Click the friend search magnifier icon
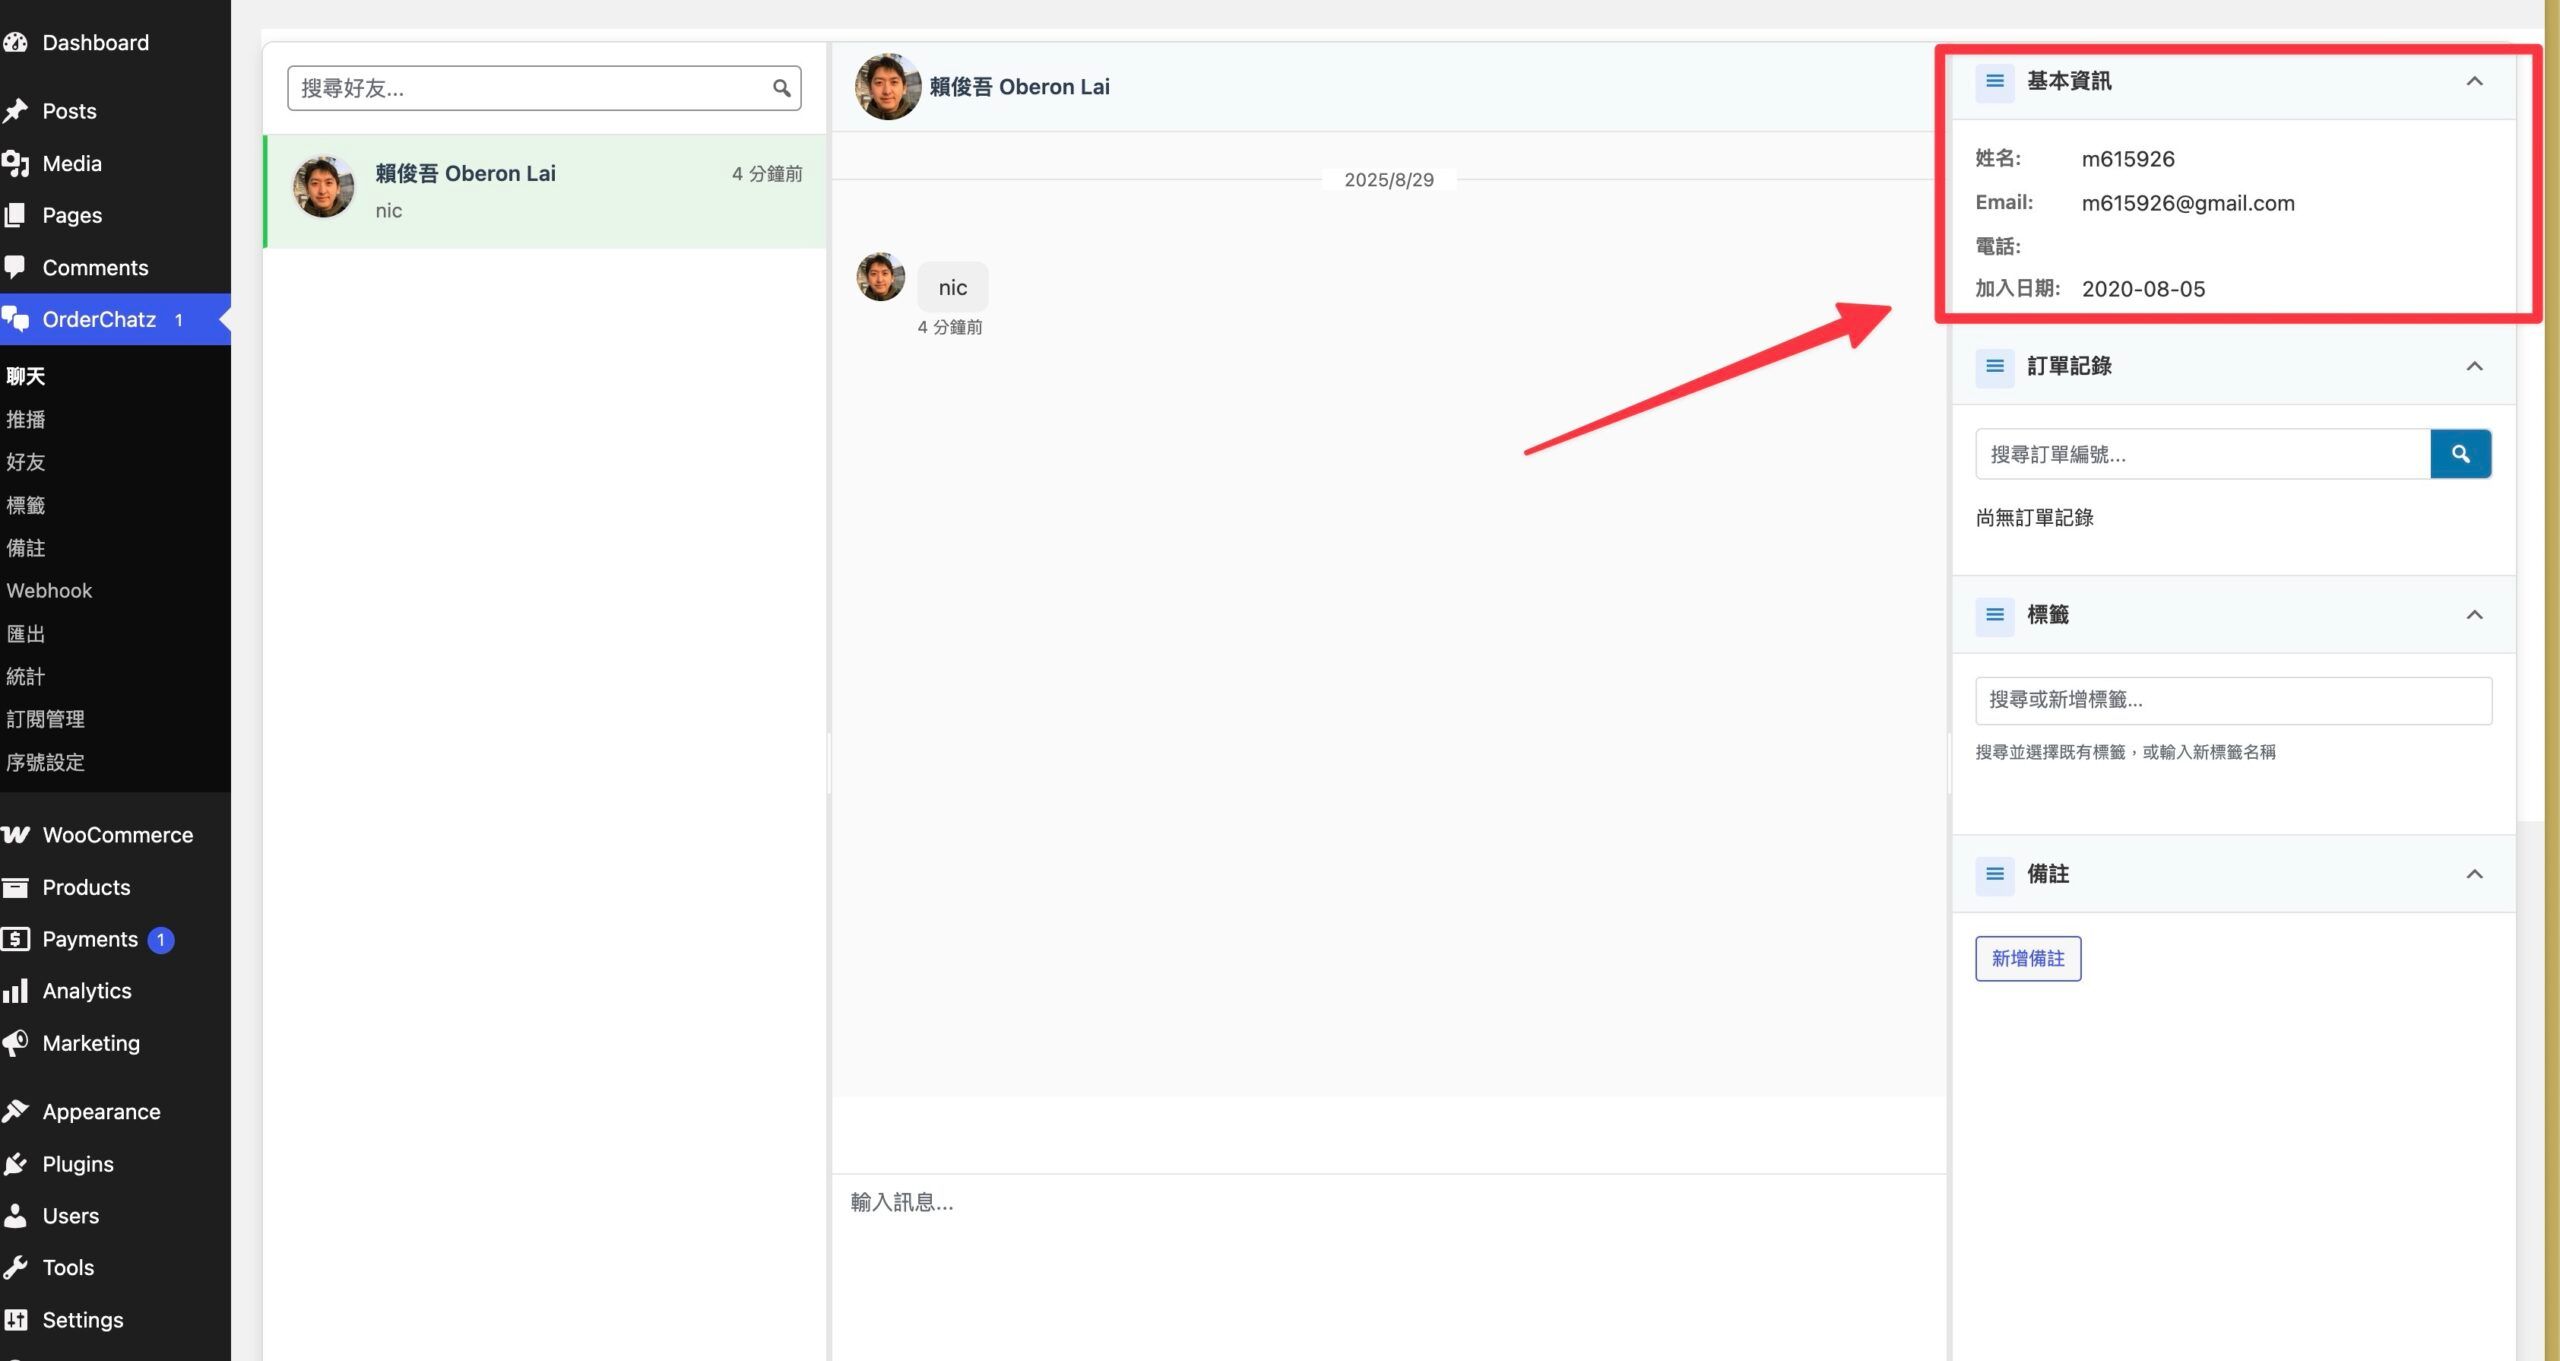 [781, 88]
